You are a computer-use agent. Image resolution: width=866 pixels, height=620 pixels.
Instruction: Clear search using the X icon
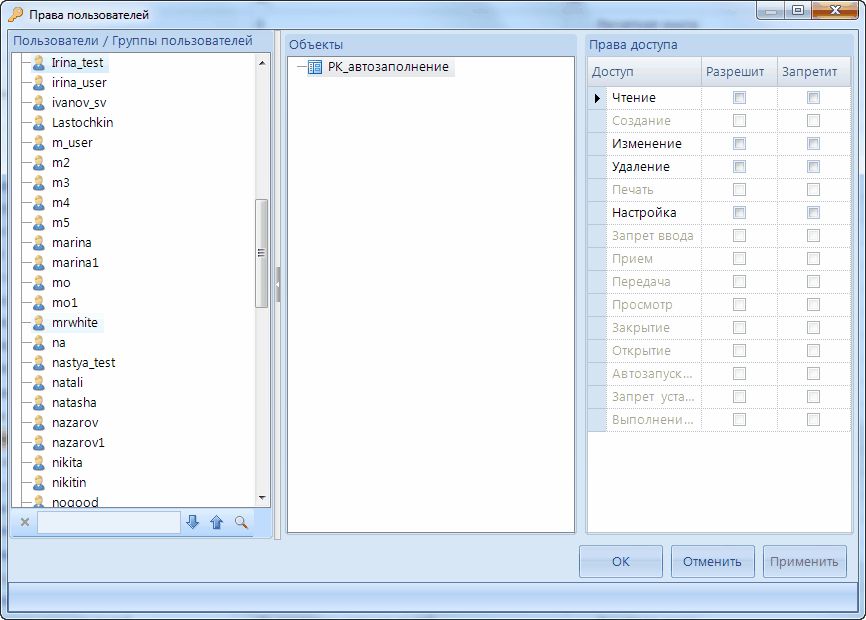25,522
